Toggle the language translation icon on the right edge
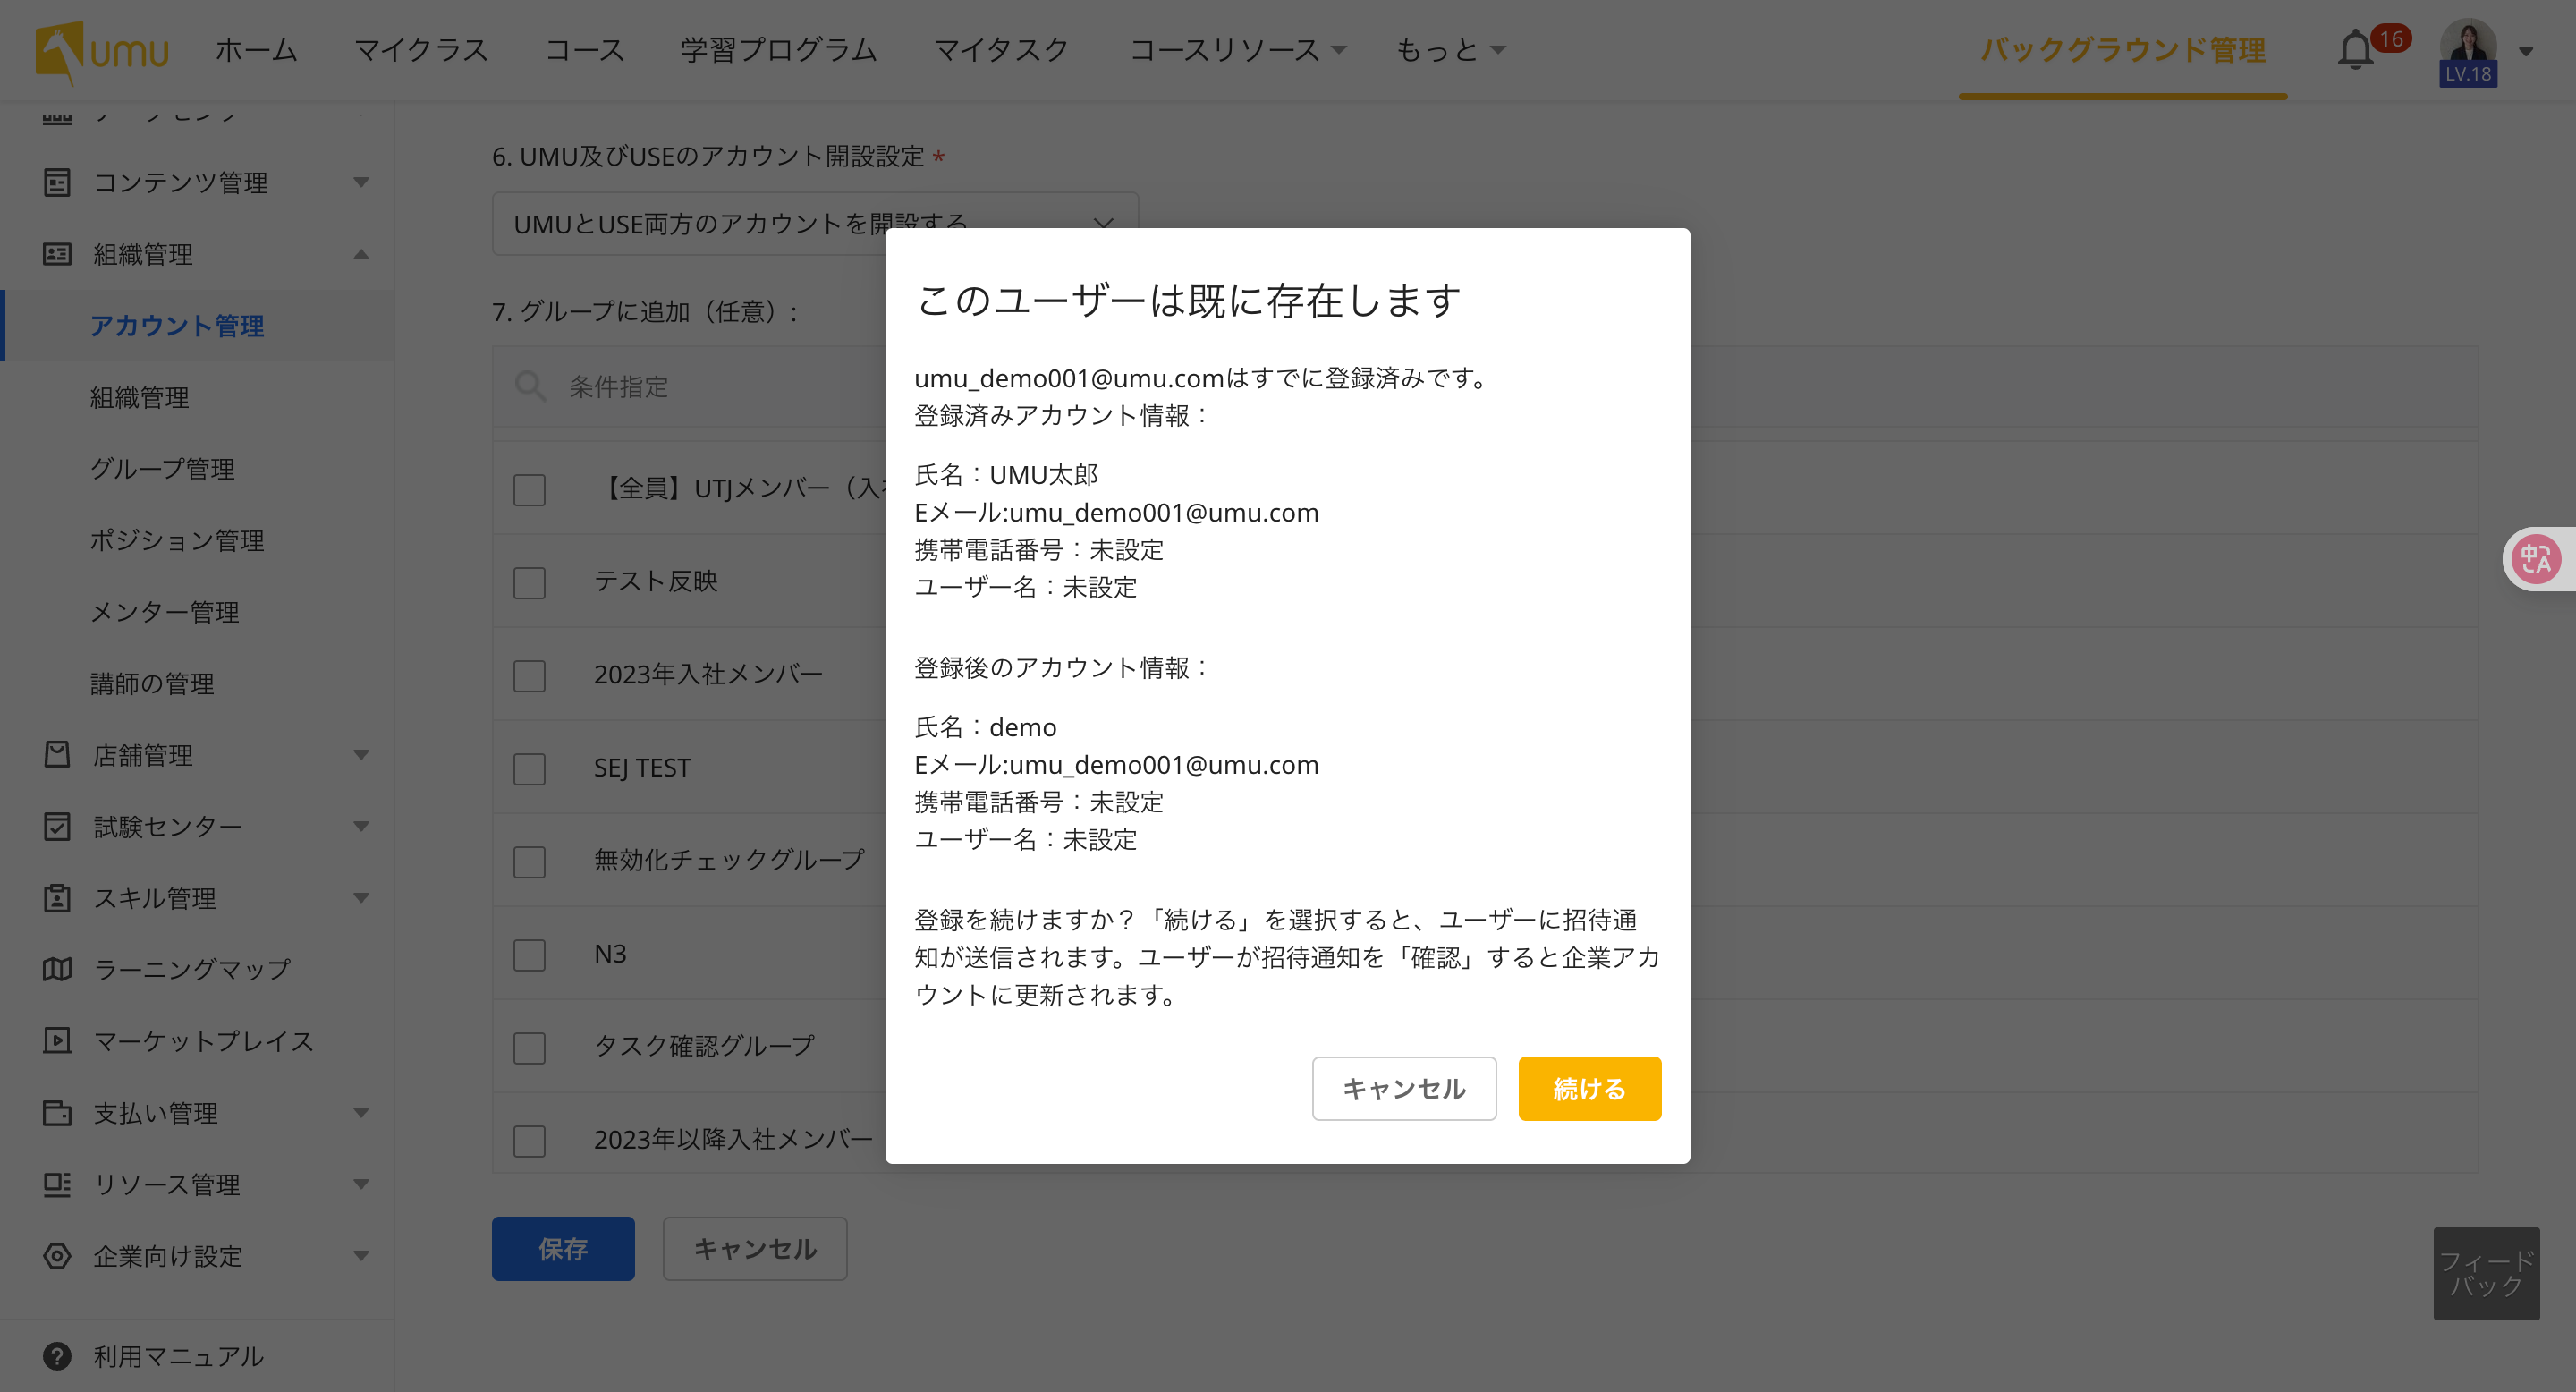 pos(2540,558)
